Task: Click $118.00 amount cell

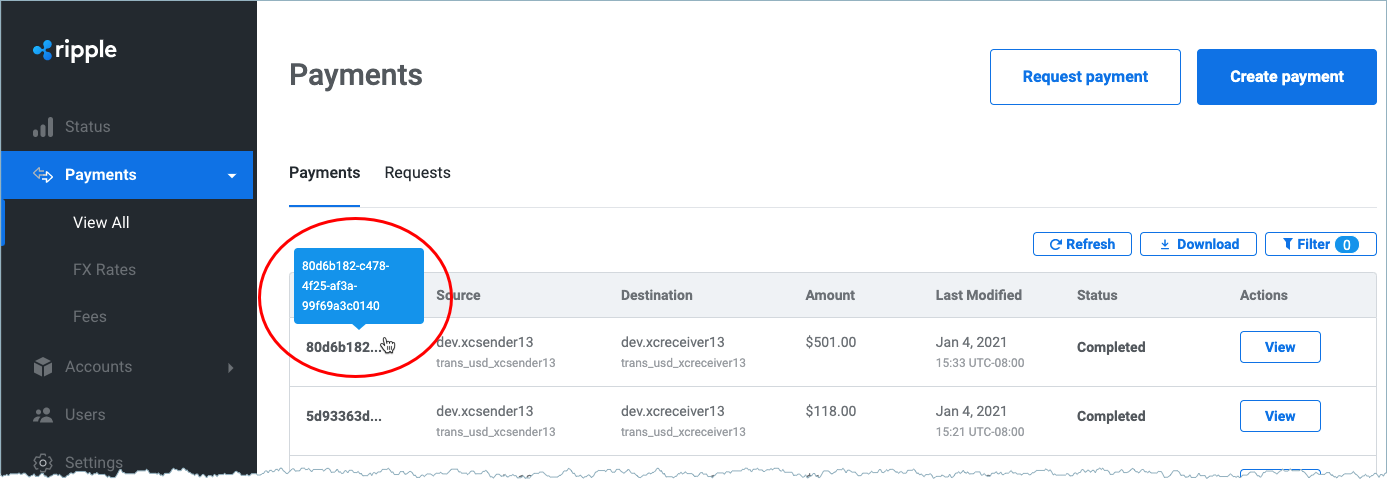Action: [x=831, y=411]
